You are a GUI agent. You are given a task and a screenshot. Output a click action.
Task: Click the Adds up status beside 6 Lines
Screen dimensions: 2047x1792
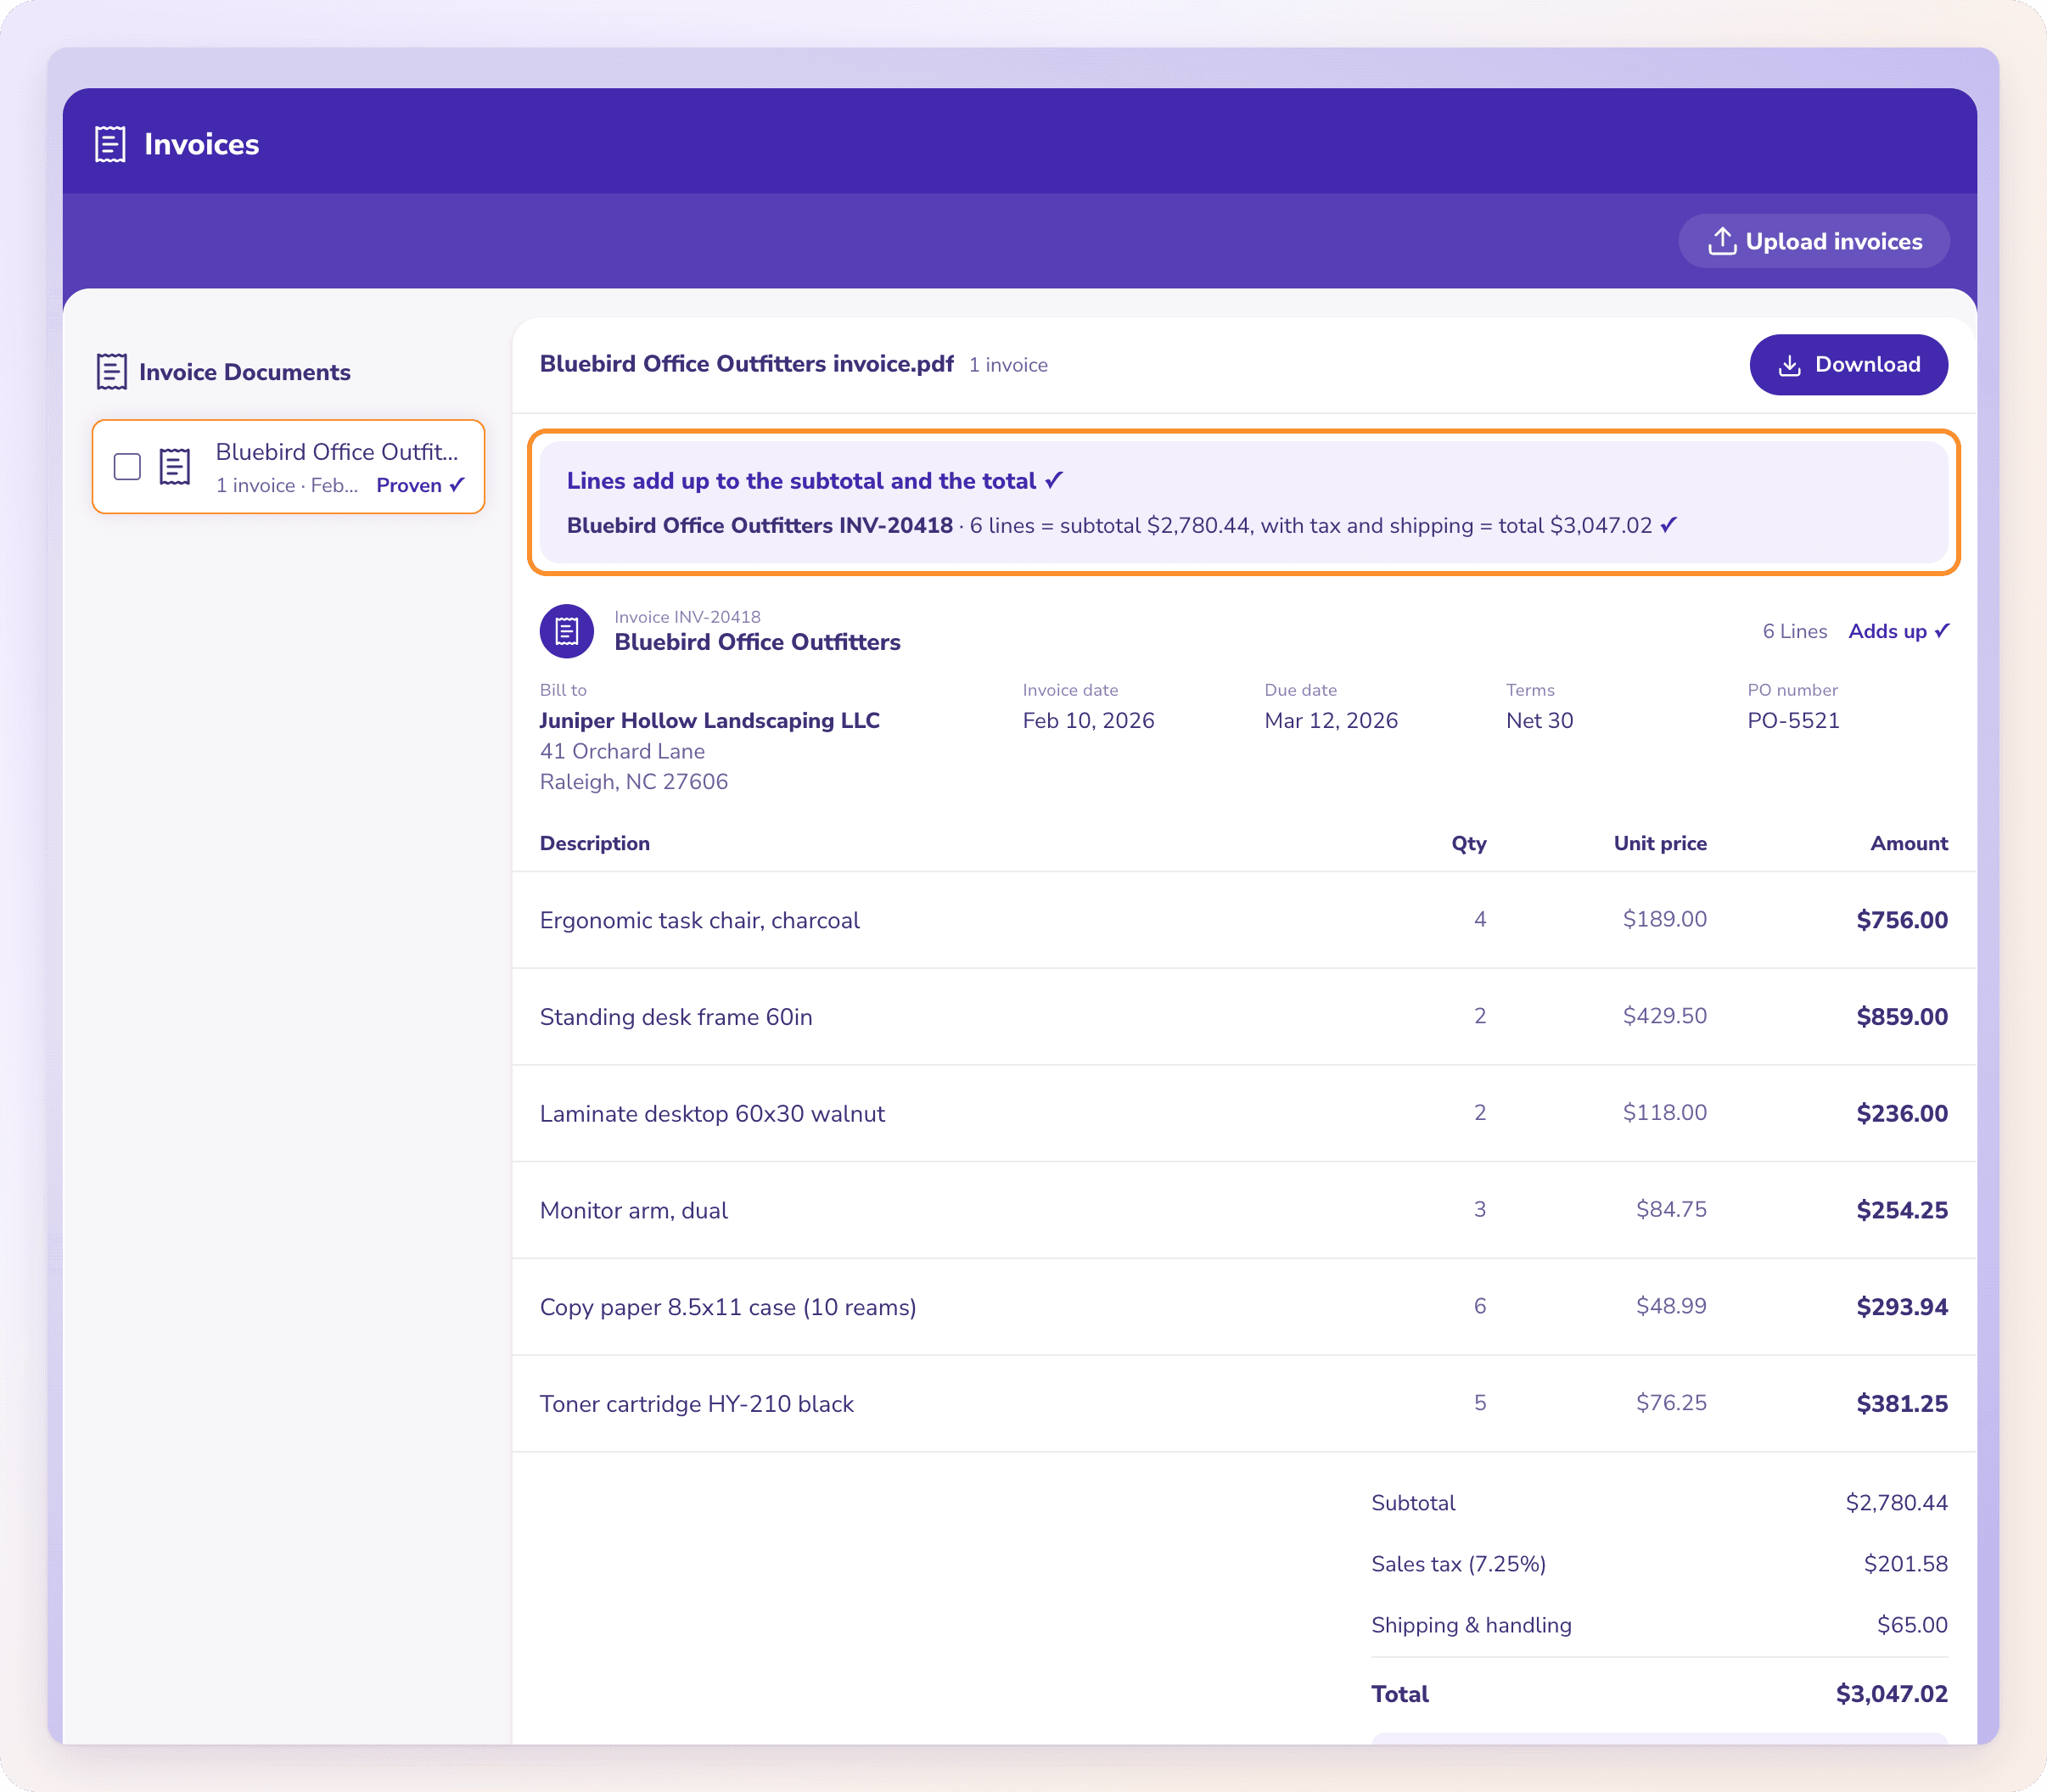[x=1898, y=631]
